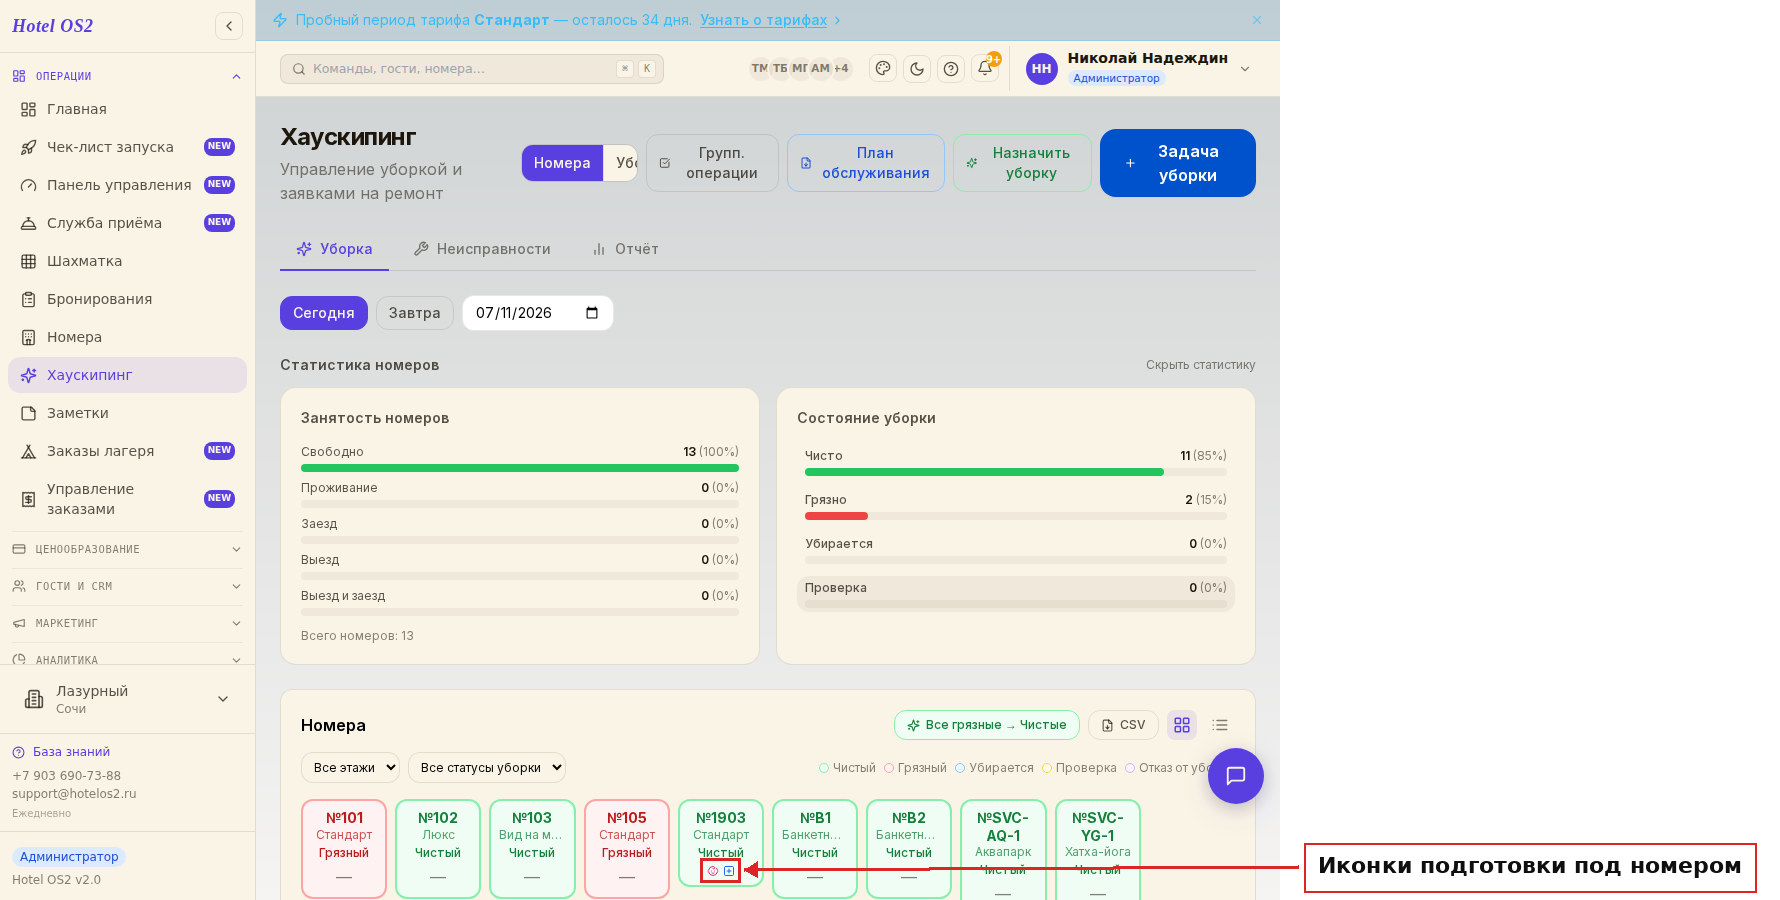Open the Все этажи dropdown
Image resolution: width=1780 pixels, height=900 pixels.
pos(350,768)
